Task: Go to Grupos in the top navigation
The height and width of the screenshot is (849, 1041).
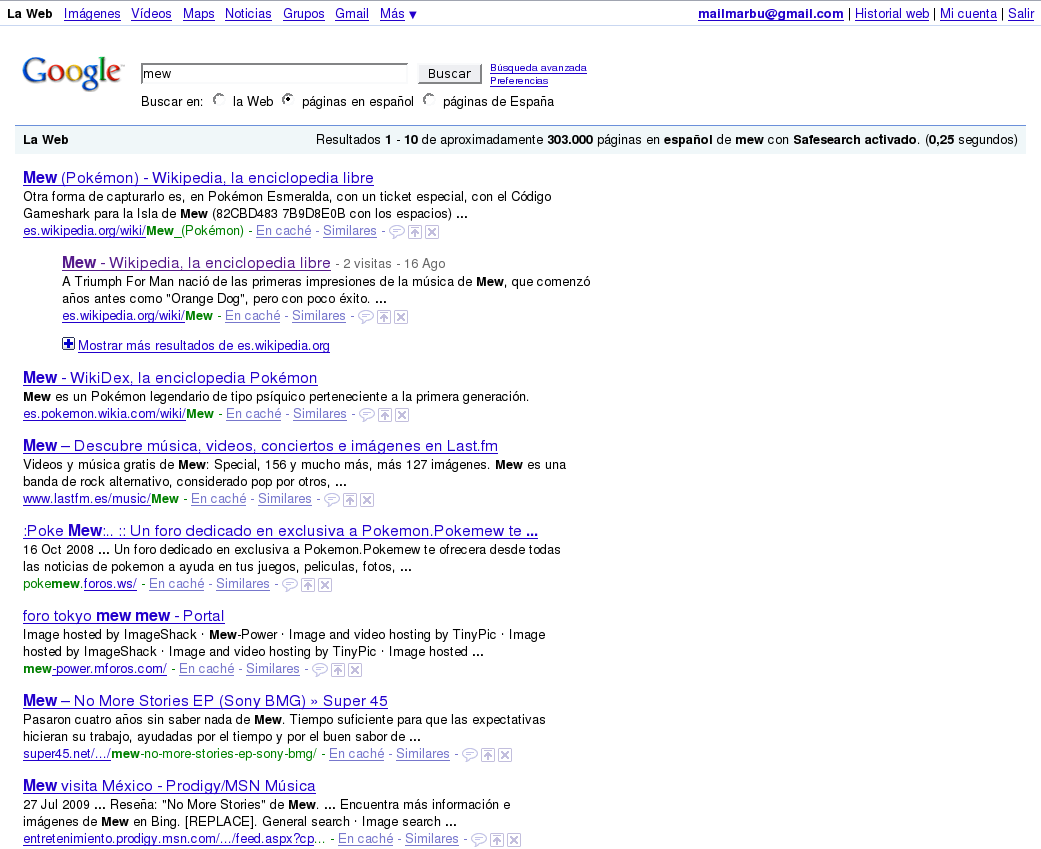Action: pos(303,14)
